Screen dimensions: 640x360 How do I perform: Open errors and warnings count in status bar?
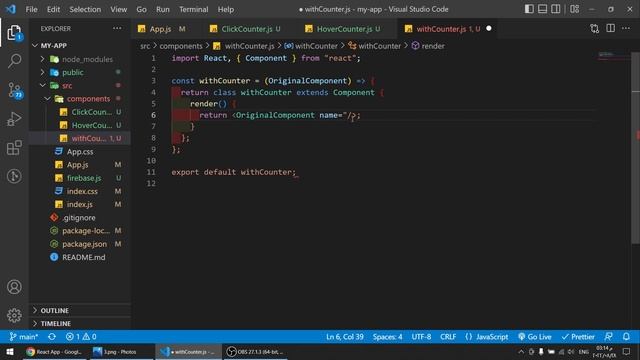81,337
